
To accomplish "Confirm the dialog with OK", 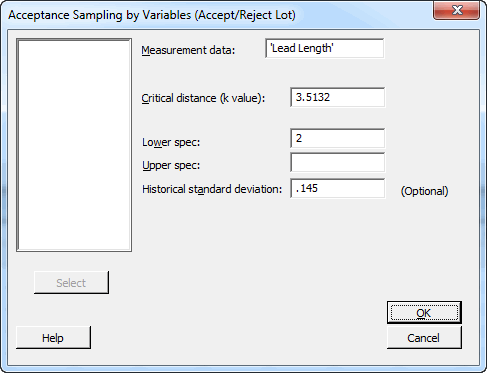I will click(424, 313).
